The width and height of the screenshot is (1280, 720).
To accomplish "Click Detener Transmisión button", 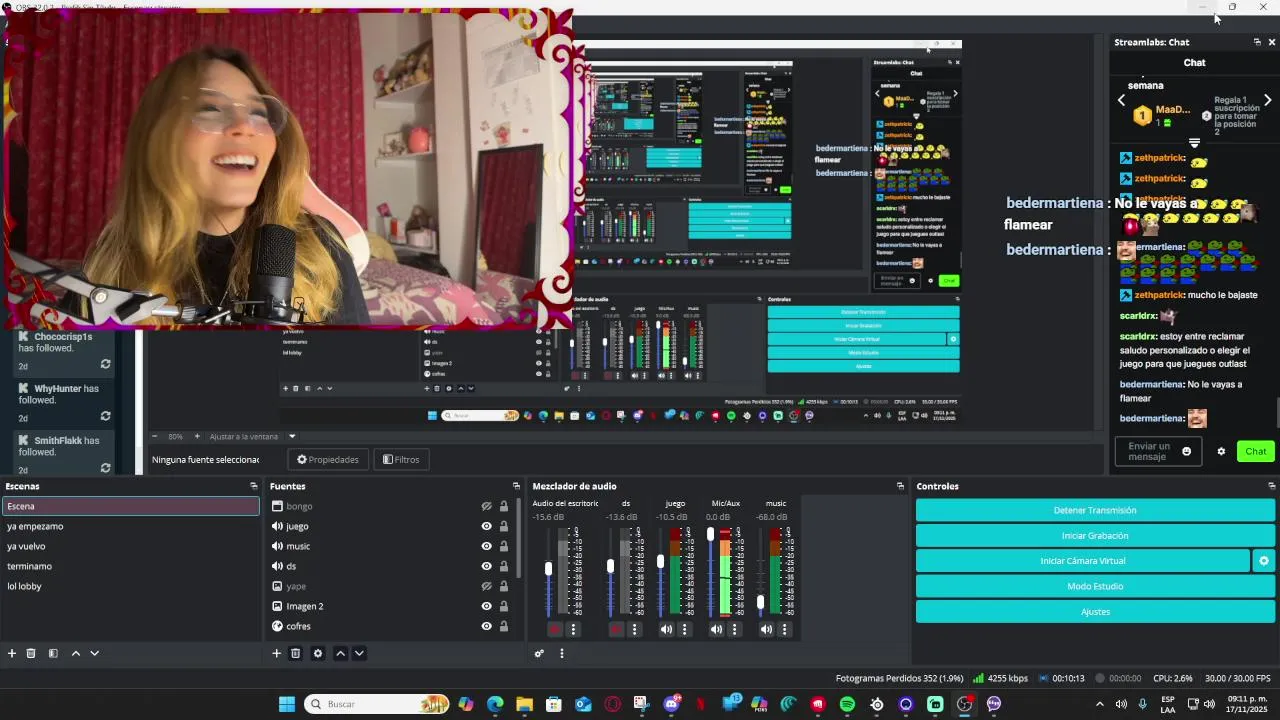I will coord(1095,510).
